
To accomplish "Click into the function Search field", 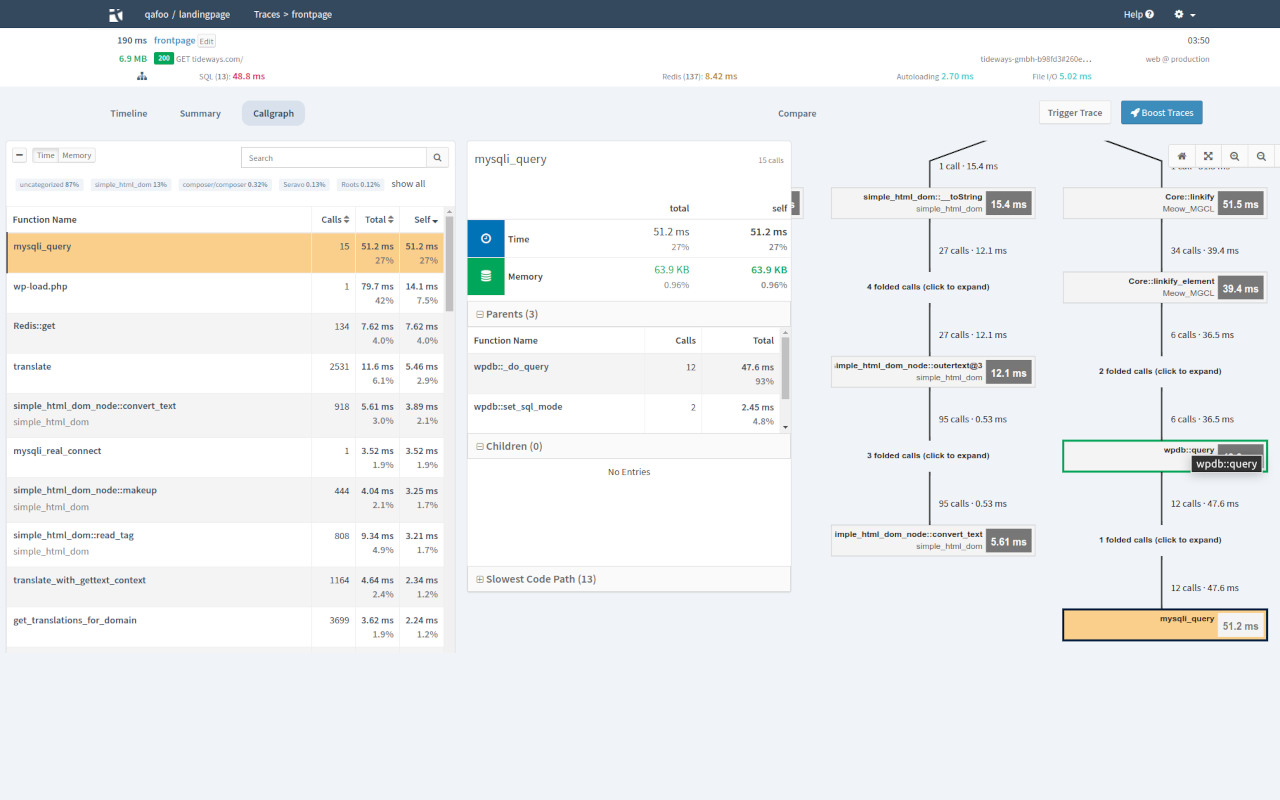I will (x=334, y=158).
